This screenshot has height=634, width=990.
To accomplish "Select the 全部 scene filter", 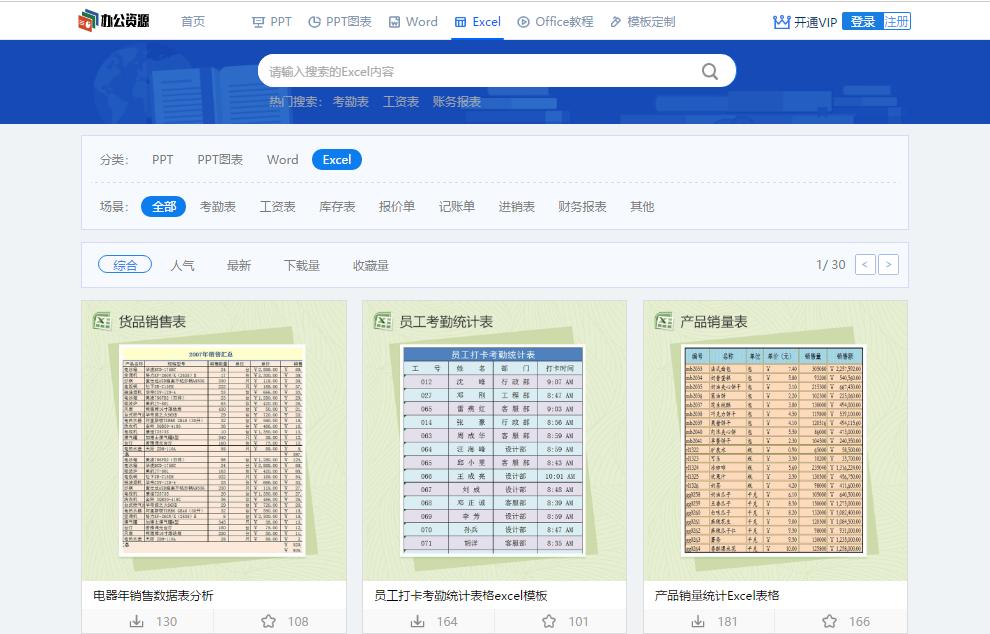I will [163, 206].
